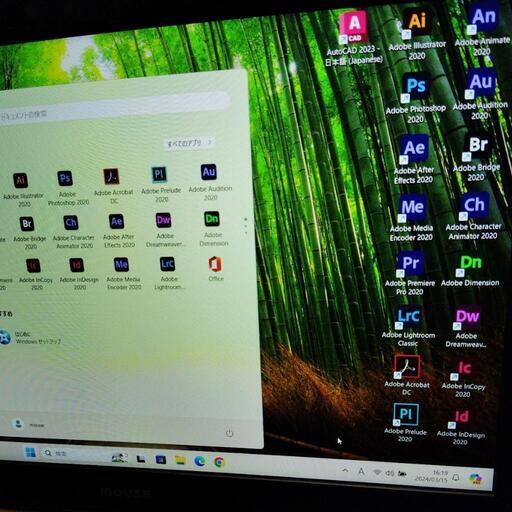Select Adobe Prelude 2020 desktop icon

405,423
